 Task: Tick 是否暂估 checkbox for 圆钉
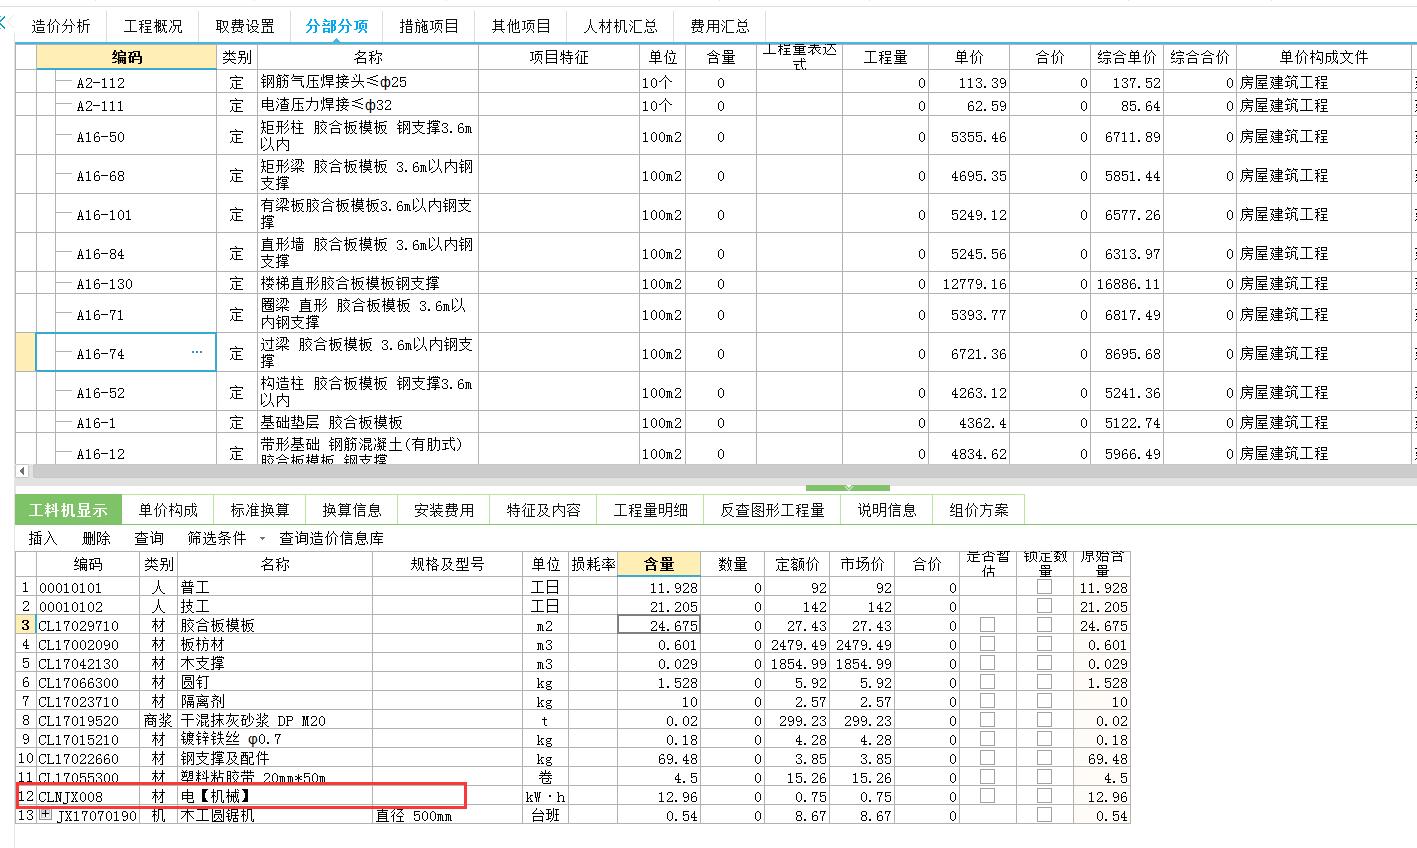click(x=987, y=682)
